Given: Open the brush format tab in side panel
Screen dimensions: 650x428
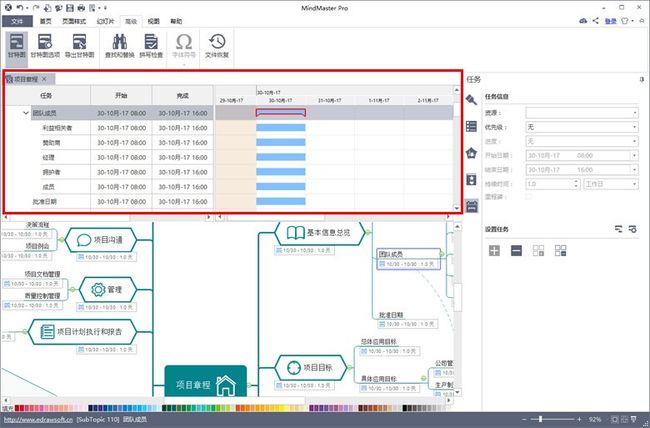Looking at the screenshot, I should 471,100.
